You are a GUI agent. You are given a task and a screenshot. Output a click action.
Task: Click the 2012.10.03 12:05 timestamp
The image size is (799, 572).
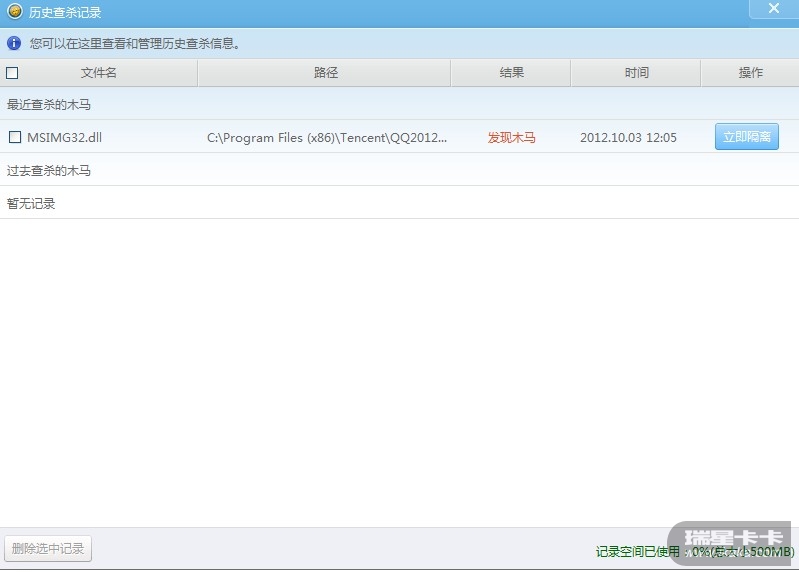628,138
